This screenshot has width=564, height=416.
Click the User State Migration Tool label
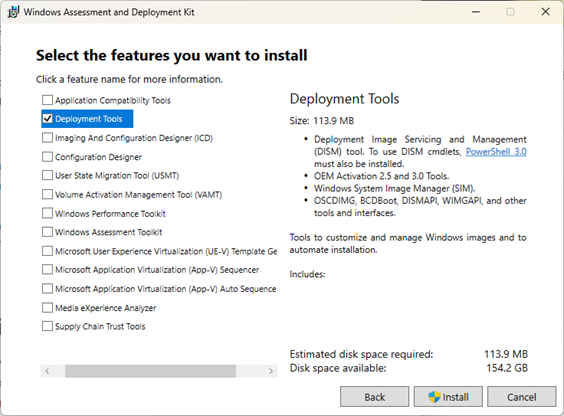117,176
